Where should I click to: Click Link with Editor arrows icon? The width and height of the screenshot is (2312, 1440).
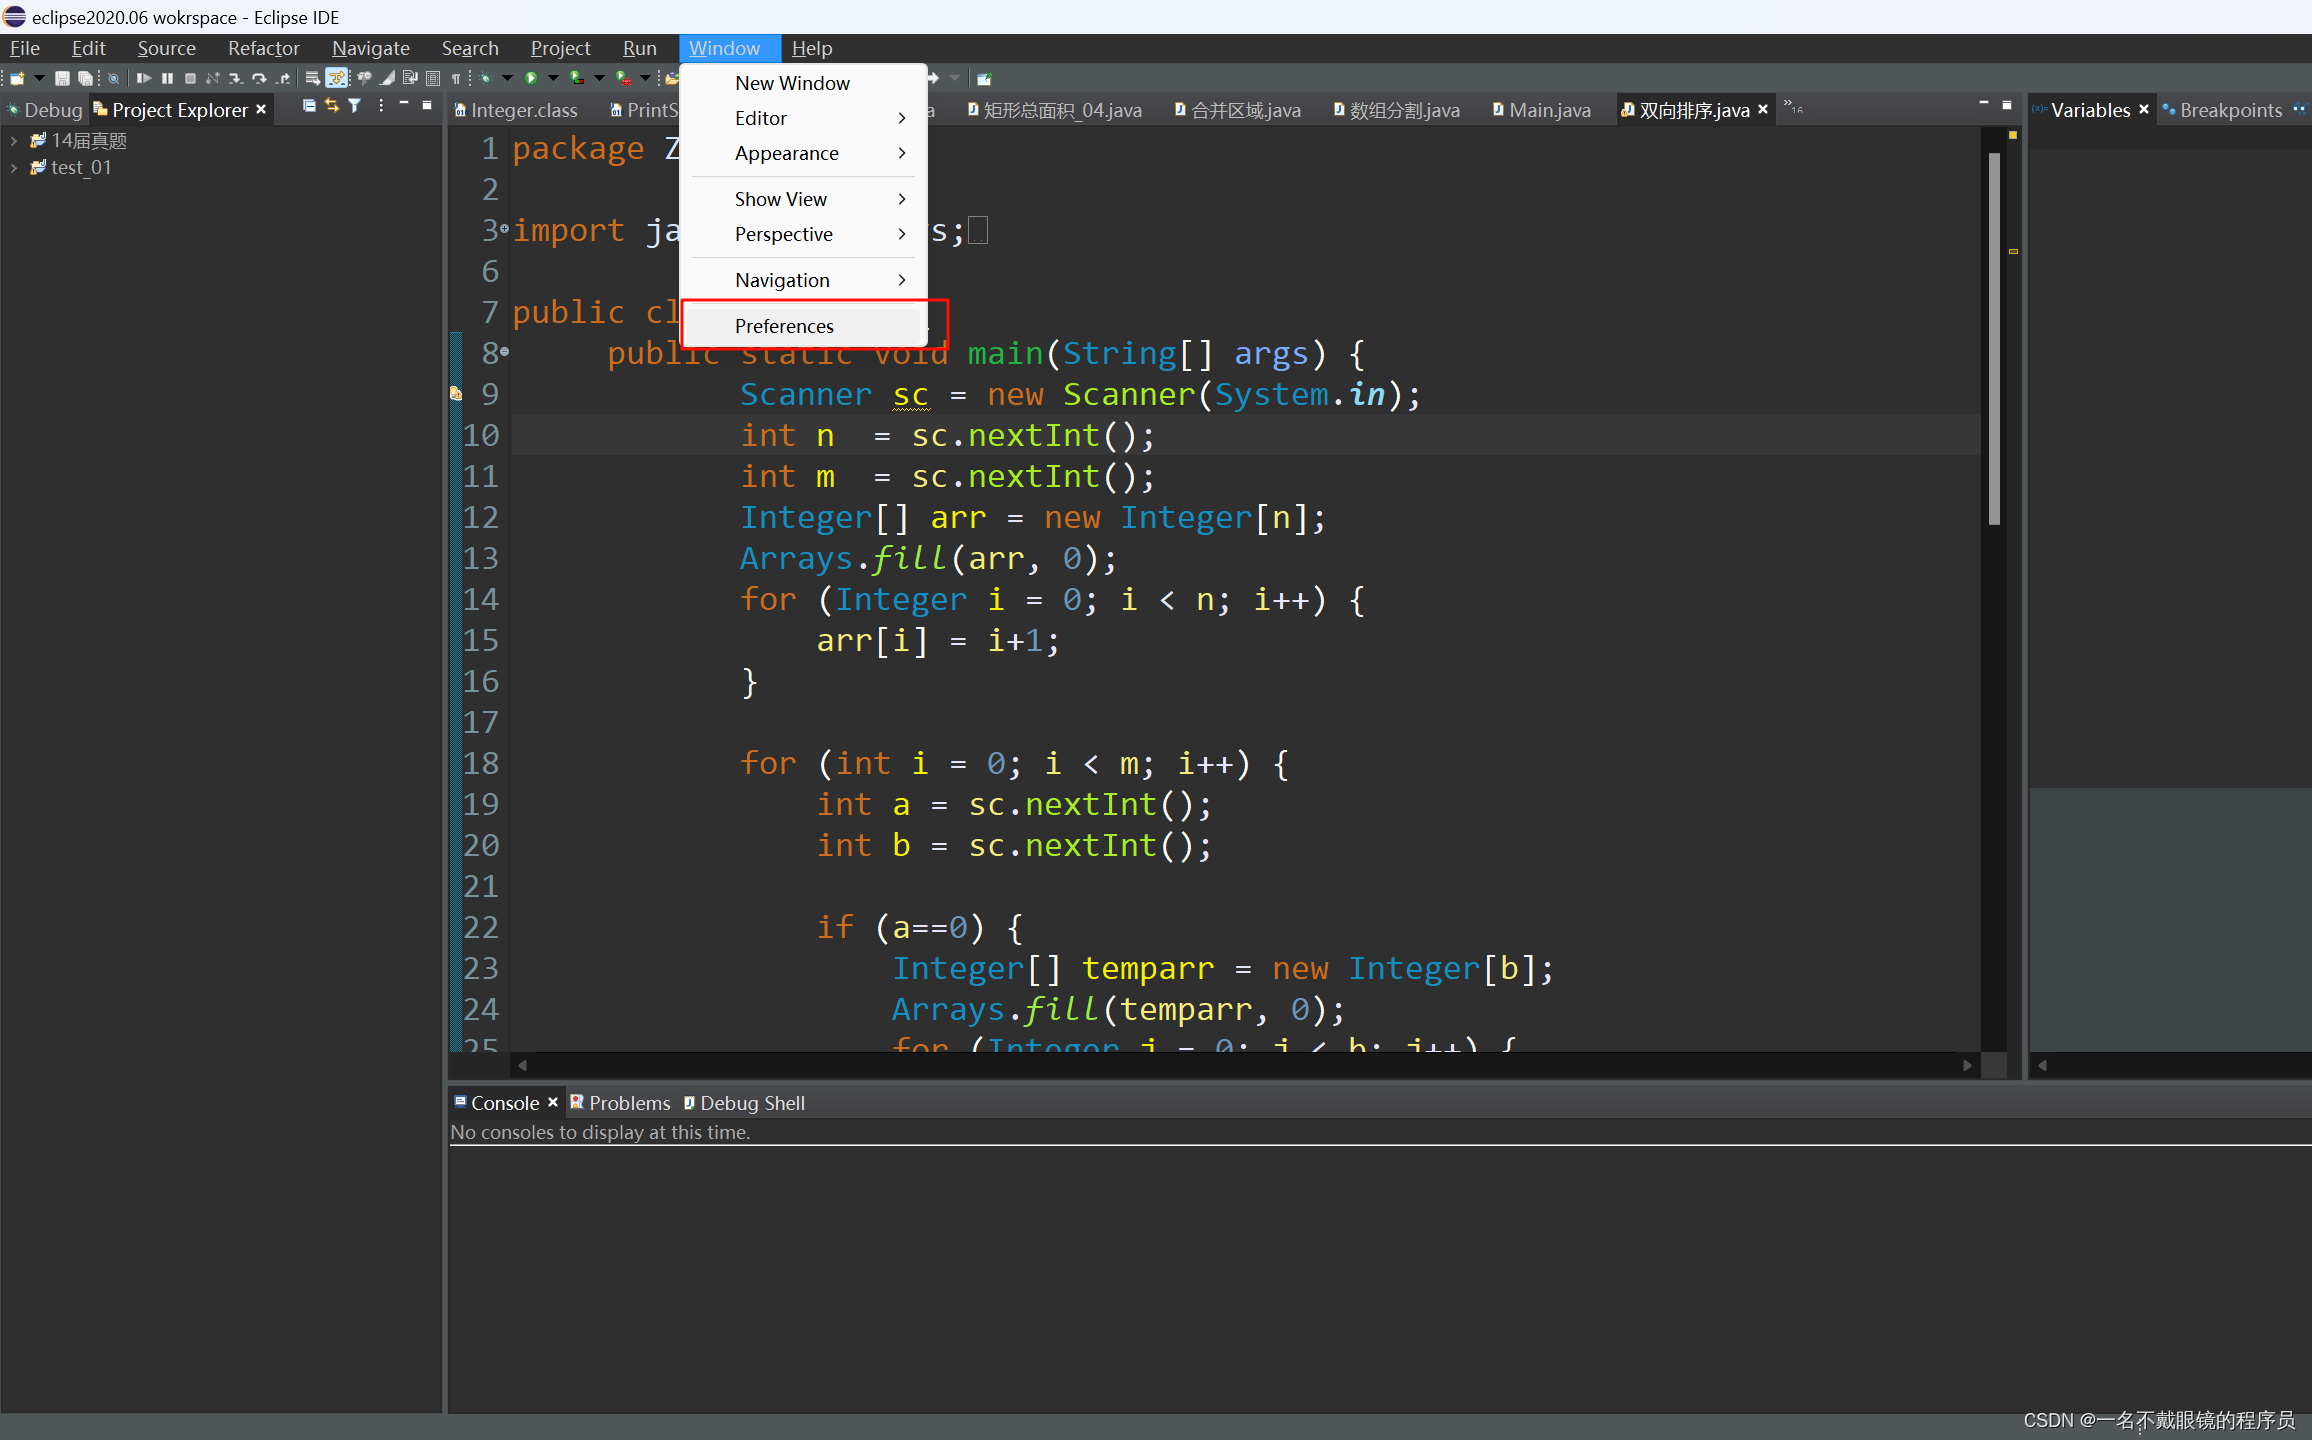coord(332,106)
